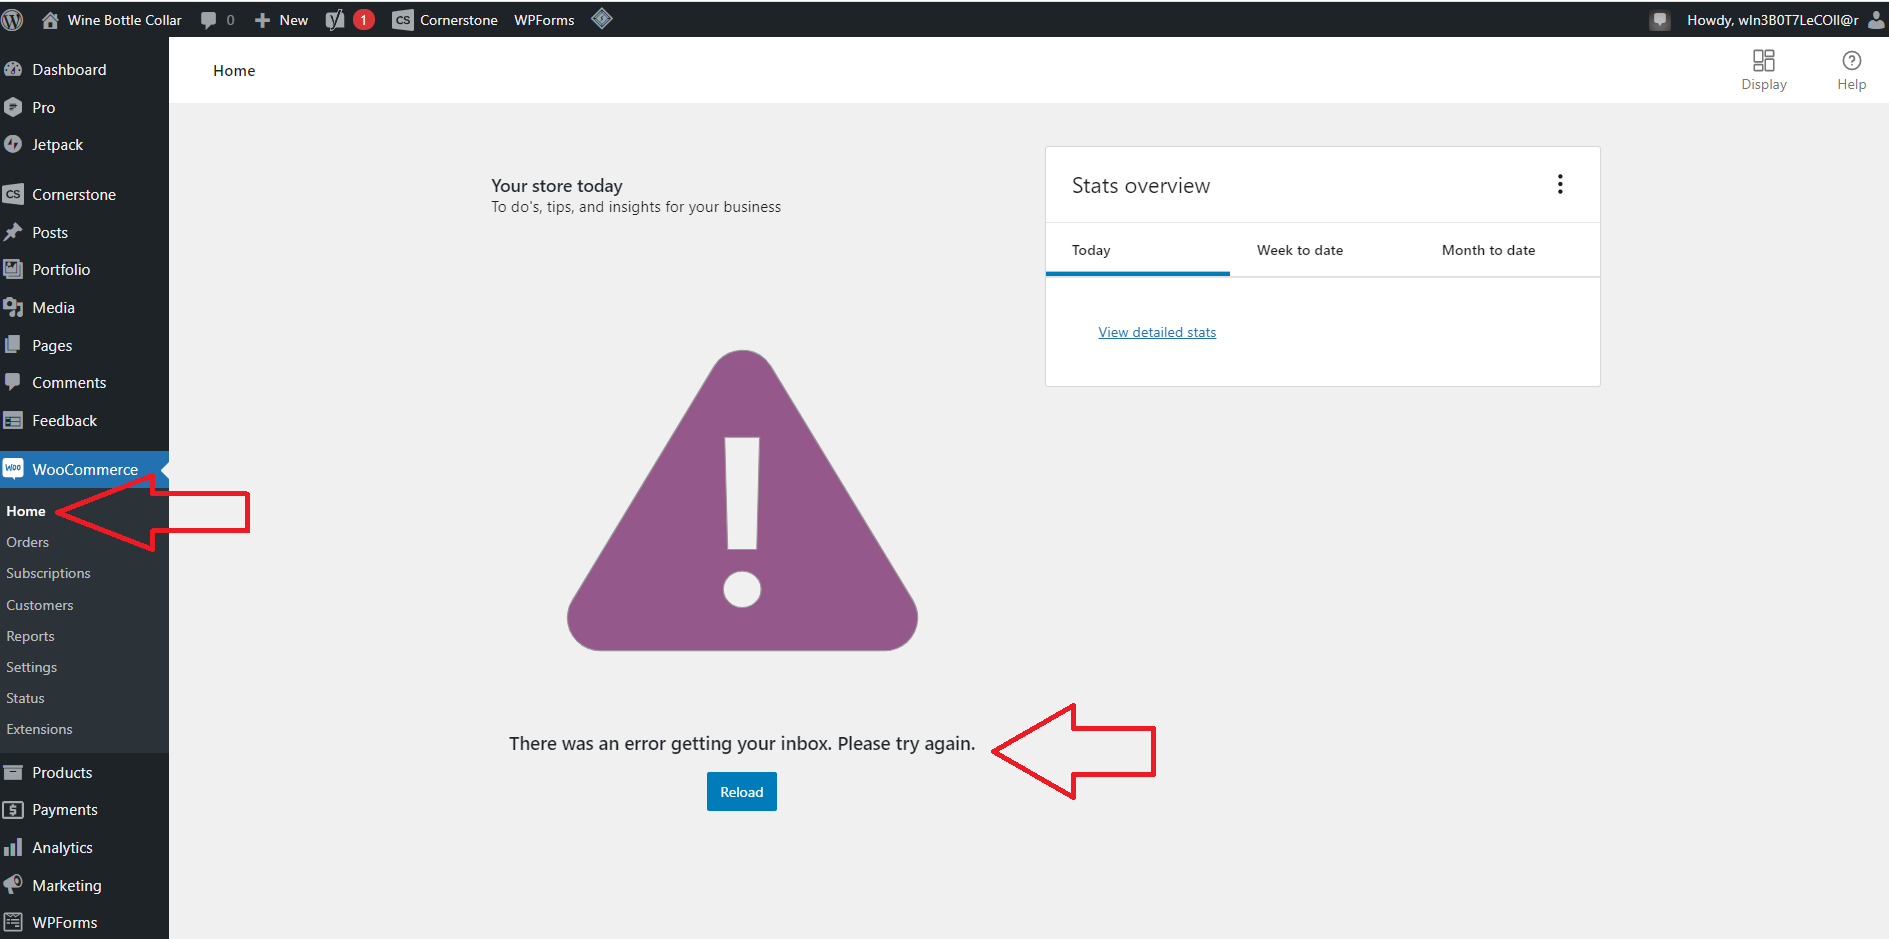Click the diamond icon next to WPForms
This screenshot has width=1889, height=939.
point(601,18)
